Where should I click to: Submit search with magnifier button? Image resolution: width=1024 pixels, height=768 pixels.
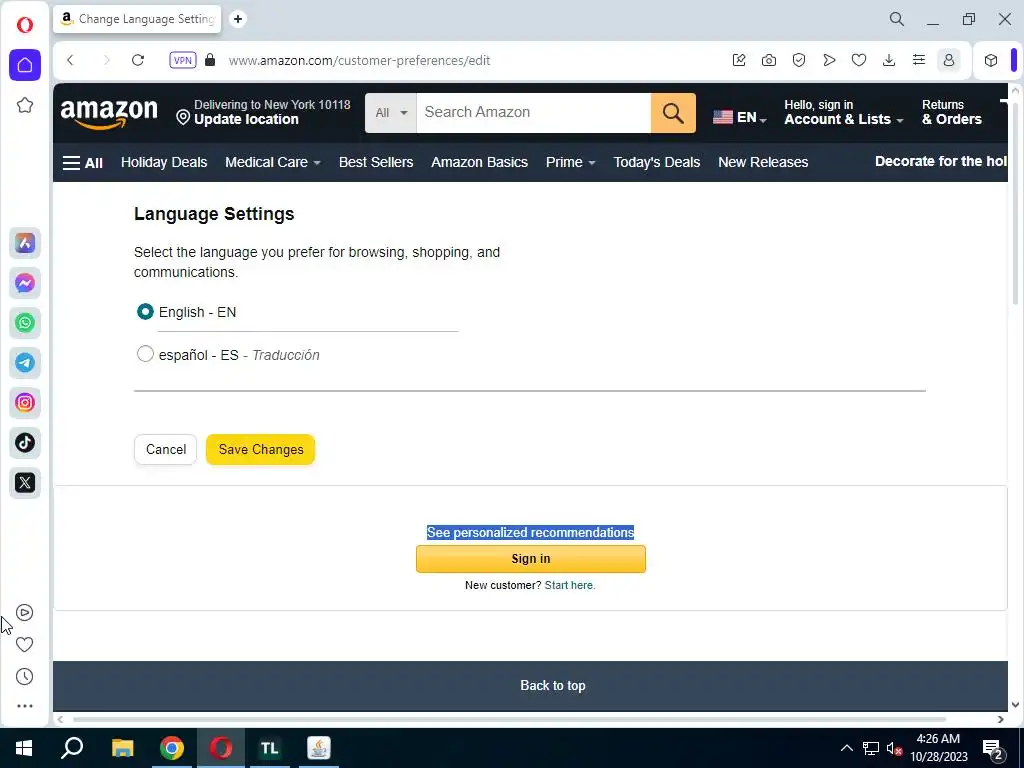point(673,113)
